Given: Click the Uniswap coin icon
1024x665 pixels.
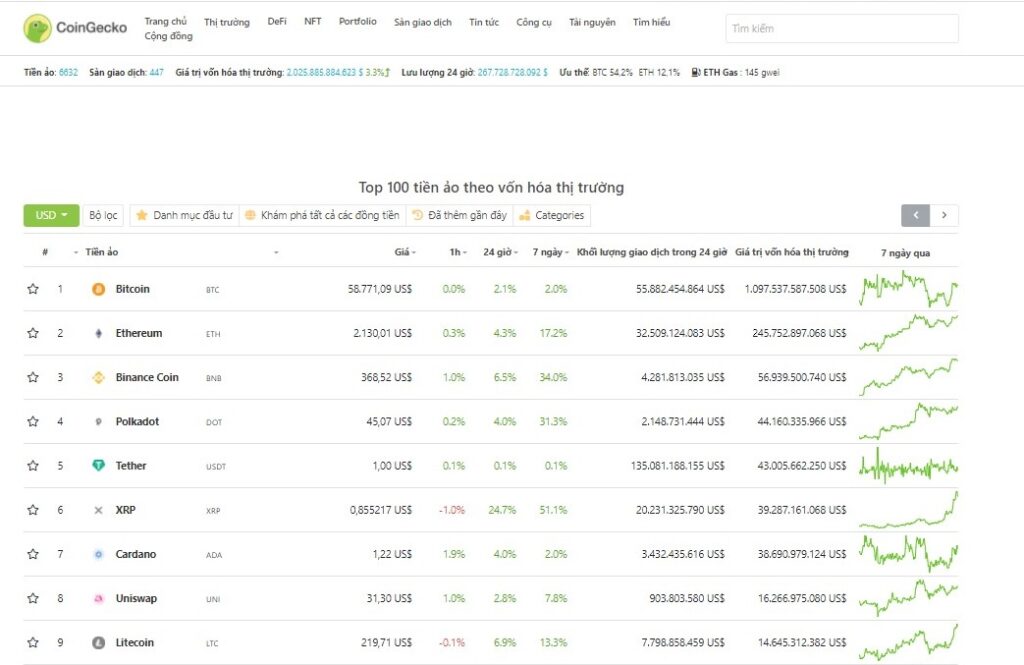Looking at the screenshot, I should point(99,598).
